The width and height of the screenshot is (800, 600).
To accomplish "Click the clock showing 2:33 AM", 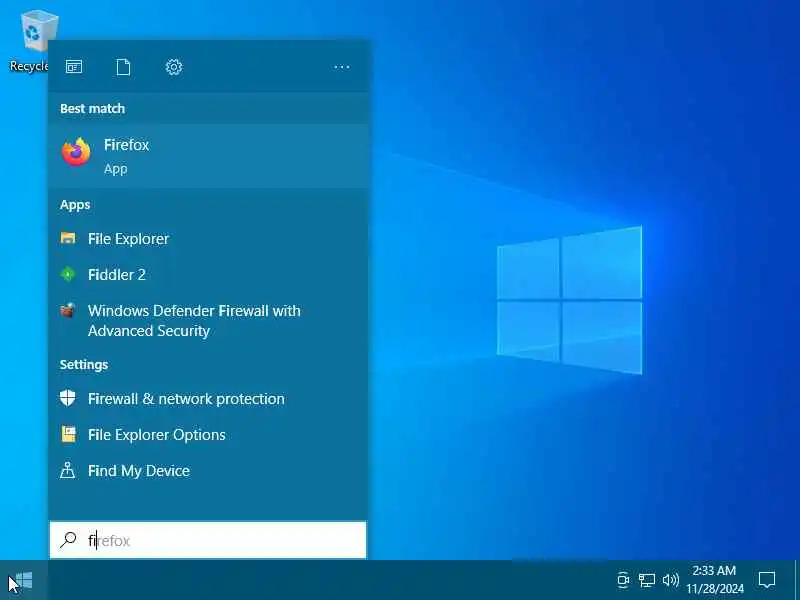I will tap(714, 580).
